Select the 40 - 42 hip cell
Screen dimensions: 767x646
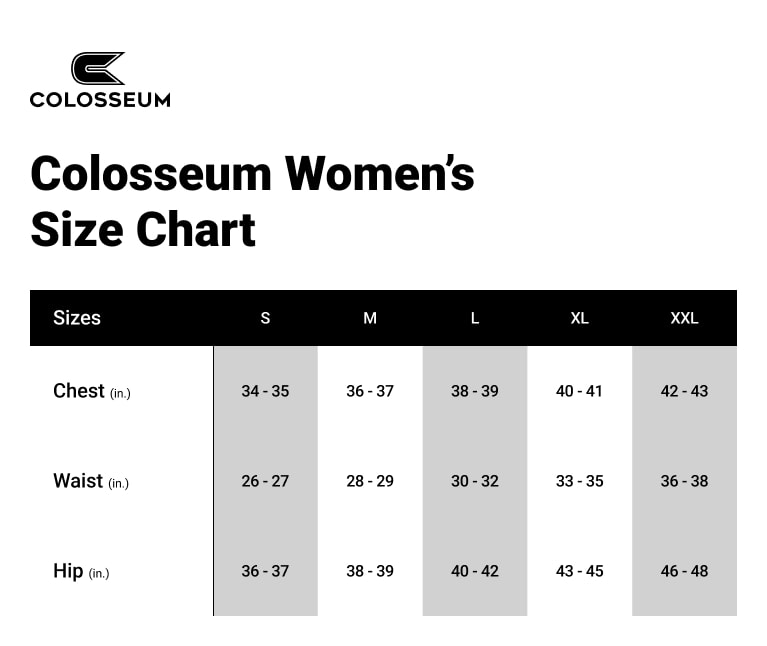(x=475, y=571)
